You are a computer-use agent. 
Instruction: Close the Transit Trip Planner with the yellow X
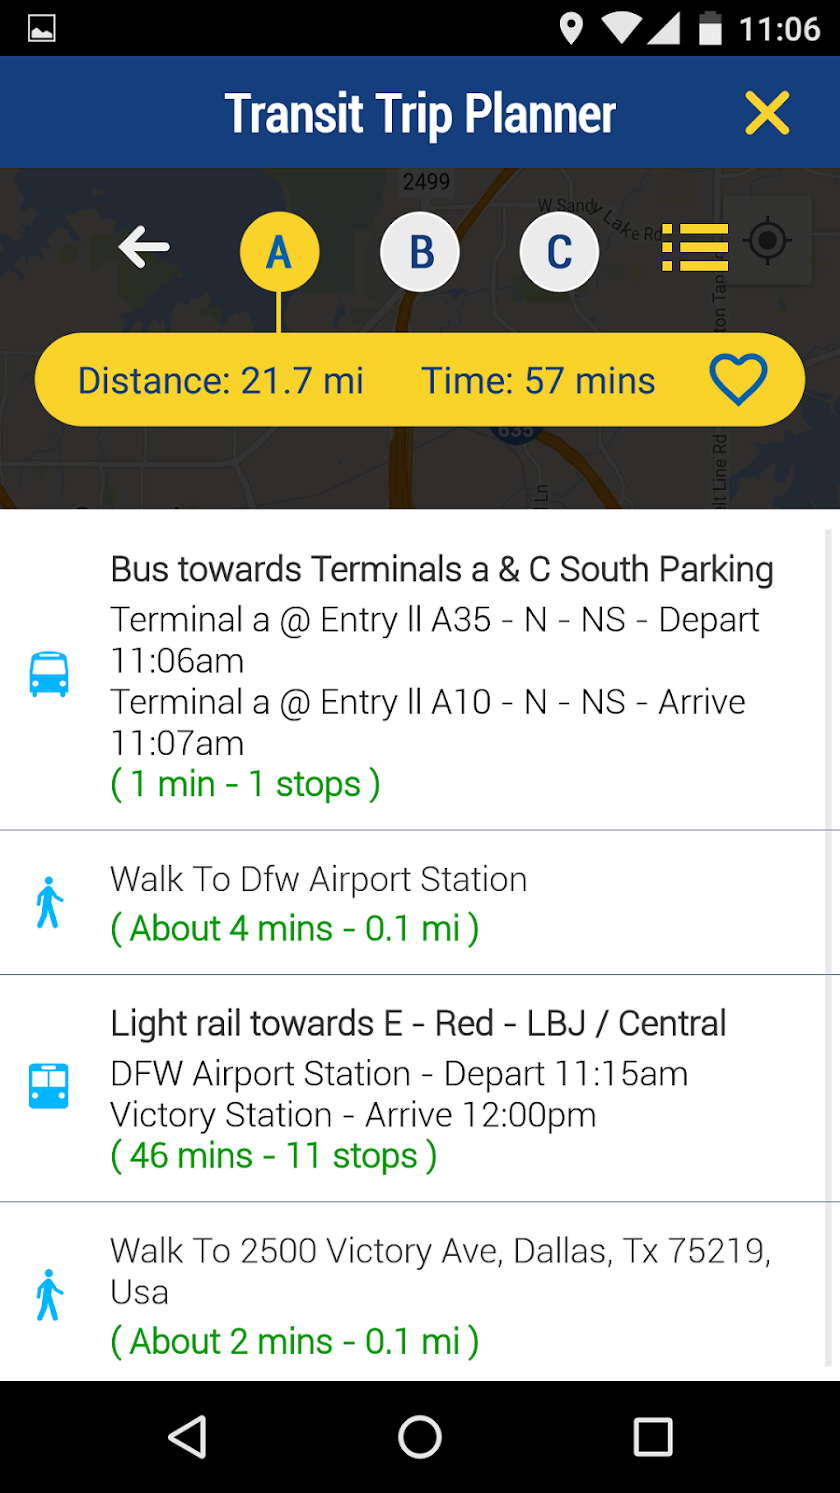point(767,113)
